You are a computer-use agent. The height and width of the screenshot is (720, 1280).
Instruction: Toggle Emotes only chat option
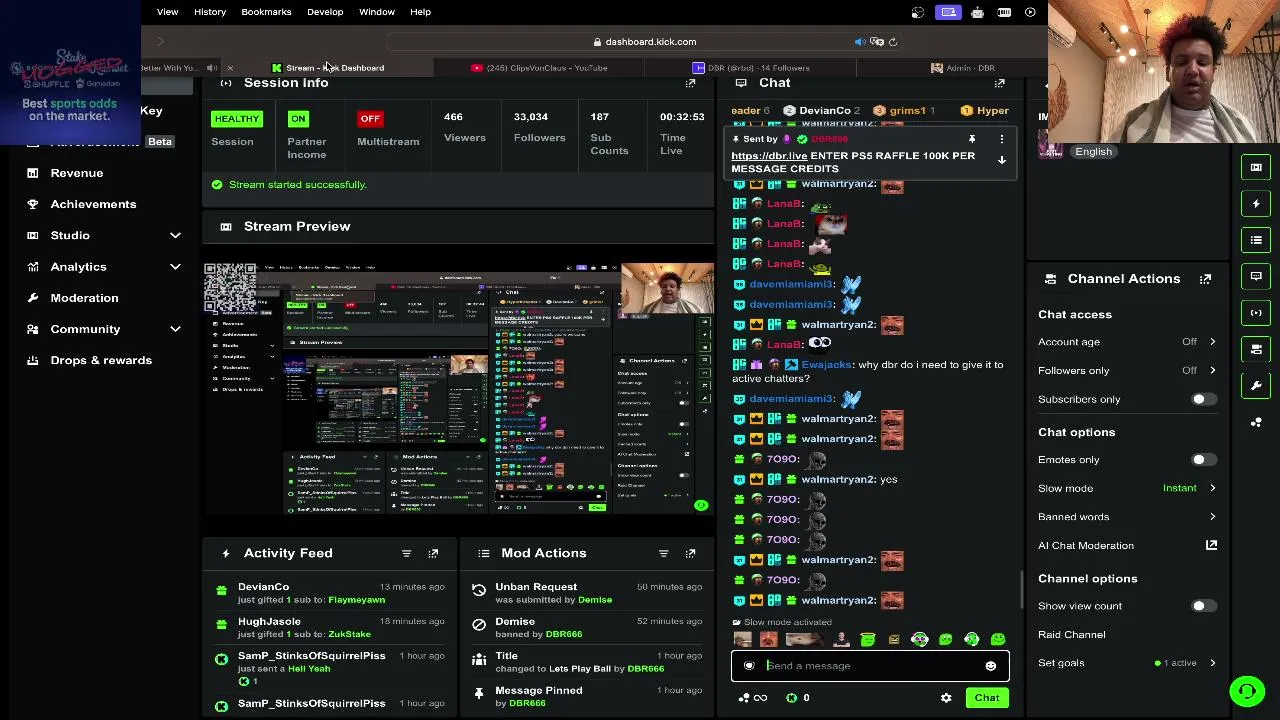(1203, 460)
